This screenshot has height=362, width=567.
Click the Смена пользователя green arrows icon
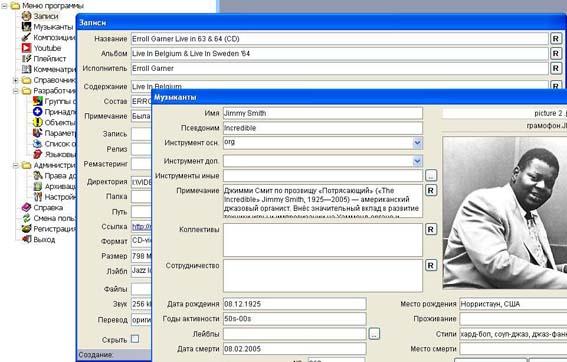tap(26, 218)
